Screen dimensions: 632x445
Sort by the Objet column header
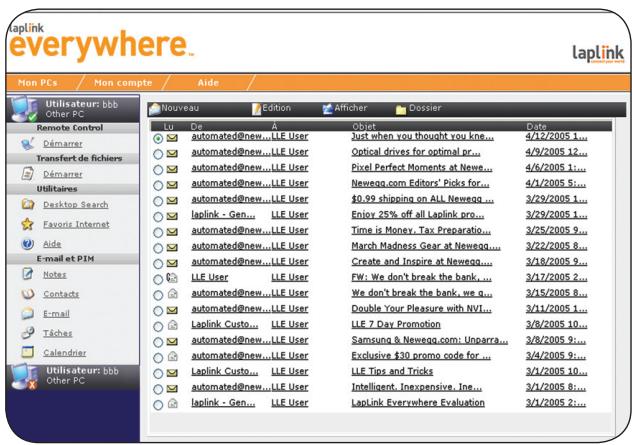point(364,127)
